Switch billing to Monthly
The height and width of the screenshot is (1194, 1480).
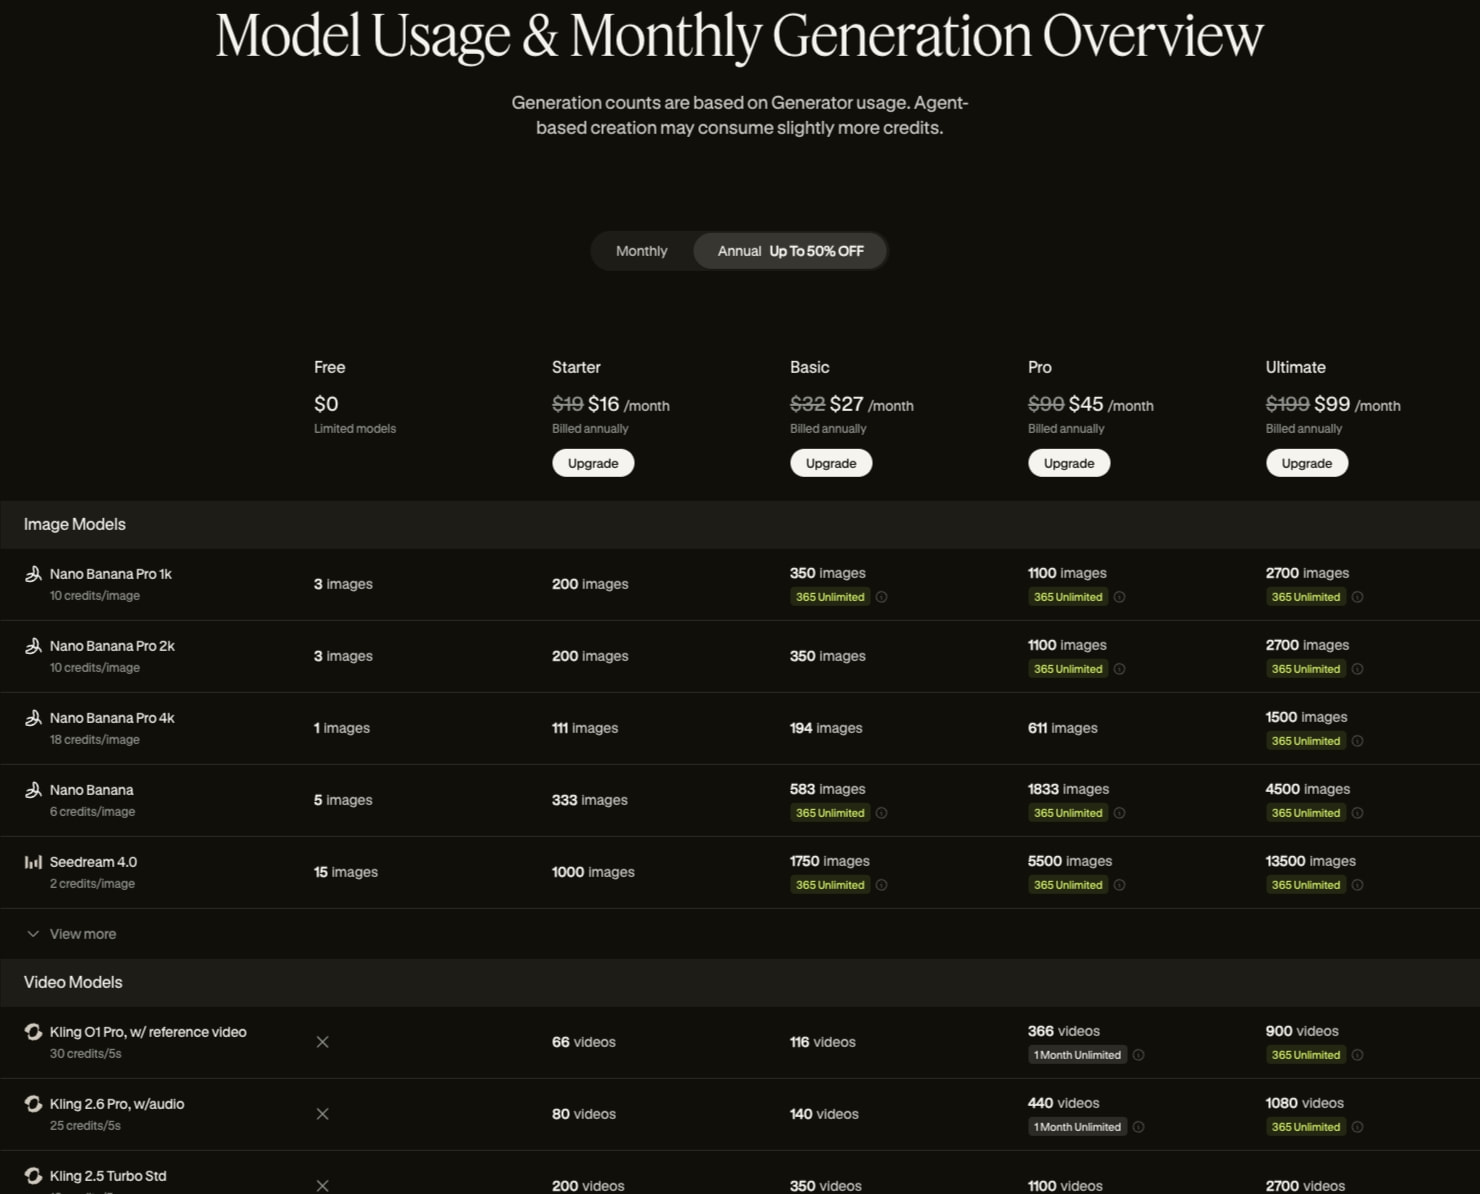point(641,251)
